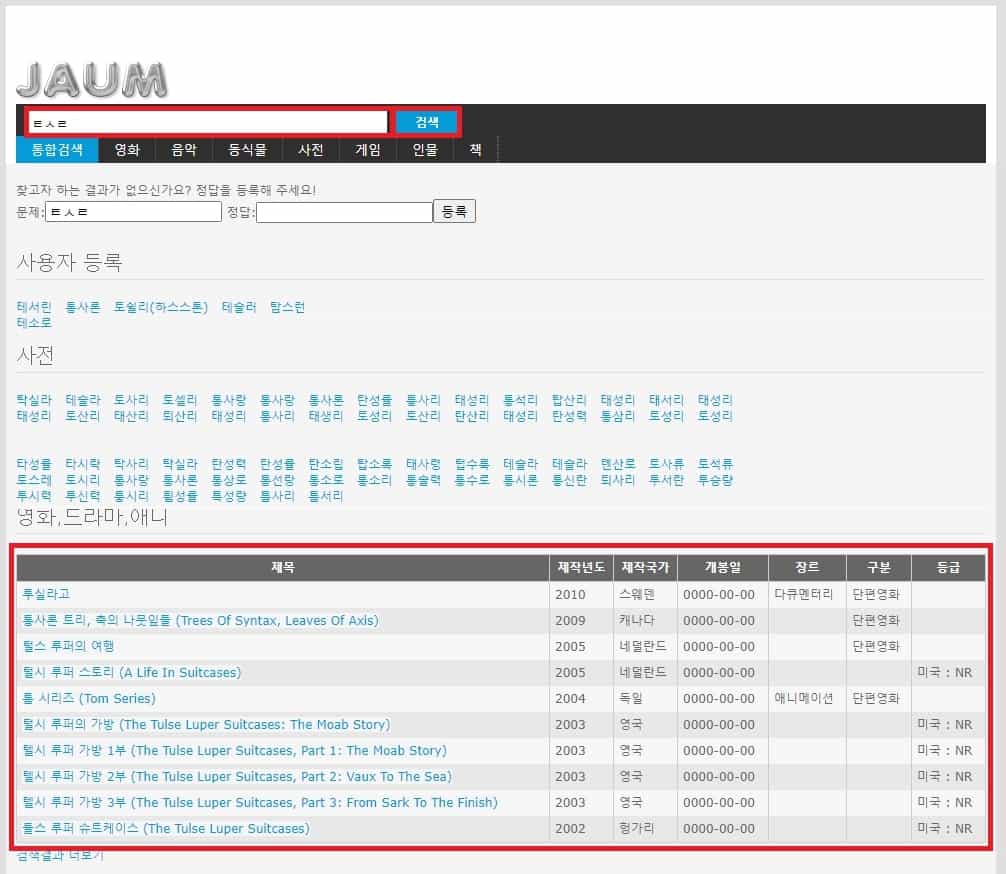Image resolution: width=1006 pixels, height=874 pixels.
Task: Open Trees Of Syntax, Leaves Of Axis
Action: tap(200, 621)
